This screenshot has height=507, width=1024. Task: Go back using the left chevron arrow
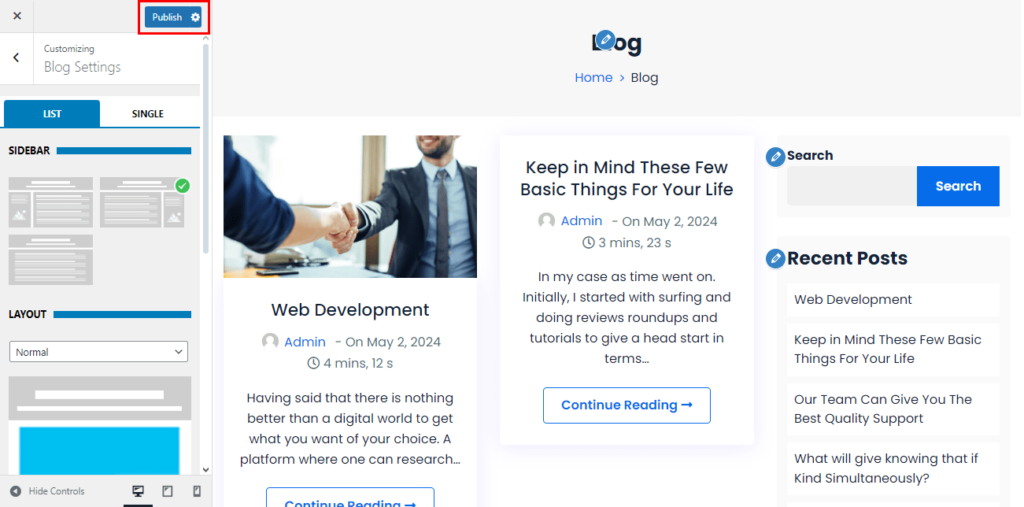pyautogui.click(x=16, y=57)
